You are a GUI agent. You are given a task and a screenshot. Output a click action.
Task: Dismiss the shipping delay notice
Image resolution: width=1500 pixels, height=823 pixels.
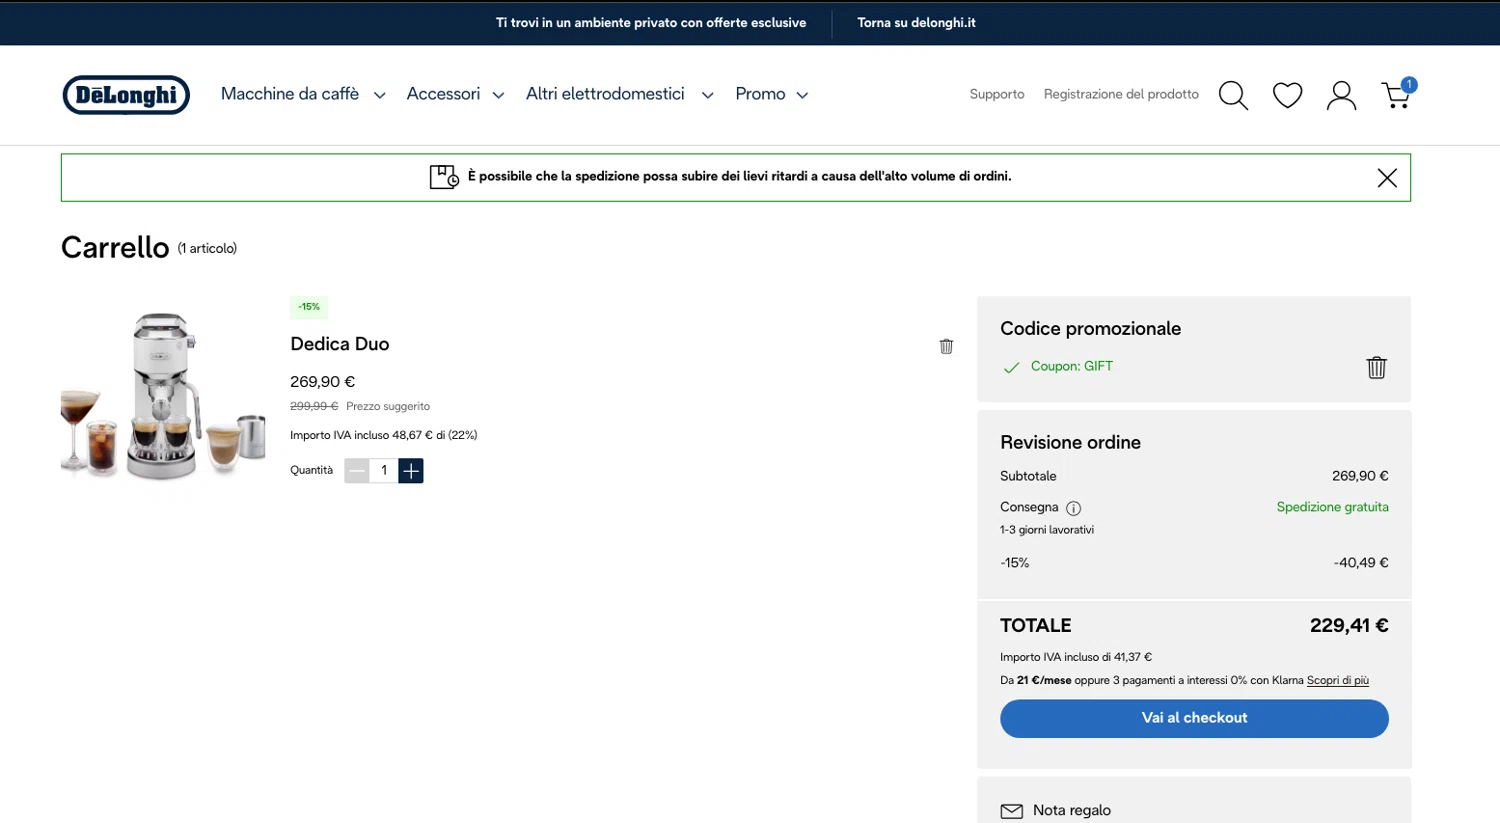click(1386, 178)
